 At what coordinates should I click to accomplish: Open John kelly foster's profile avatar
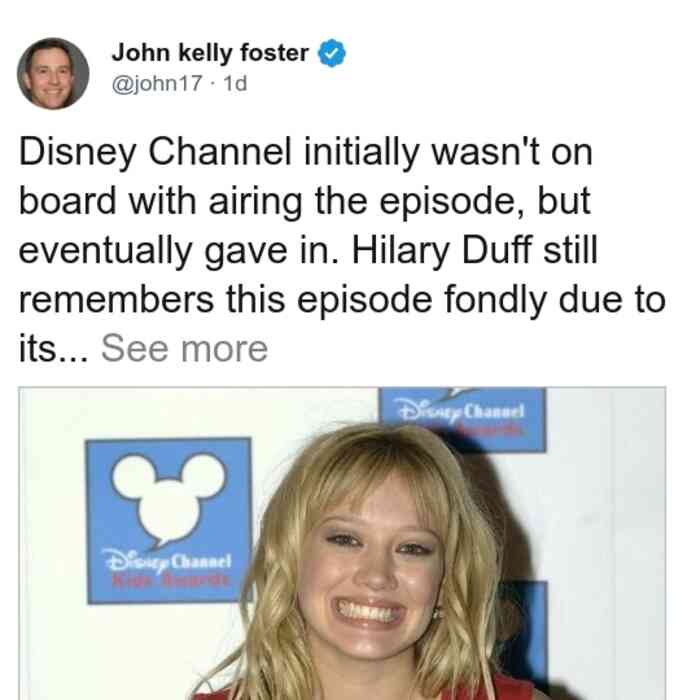pos(53,74)
